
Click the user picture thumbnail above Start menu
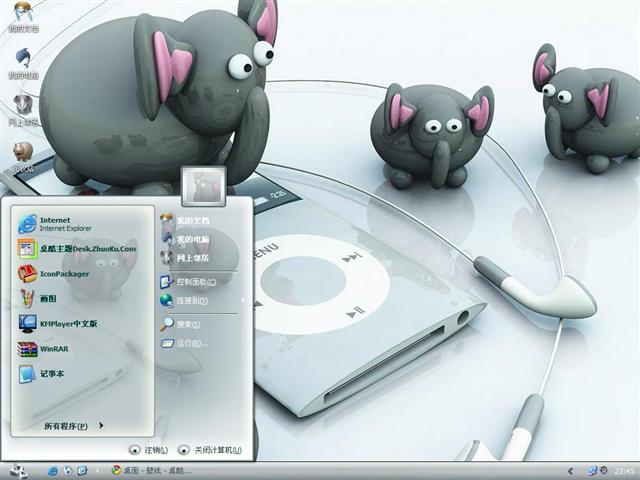203,186
